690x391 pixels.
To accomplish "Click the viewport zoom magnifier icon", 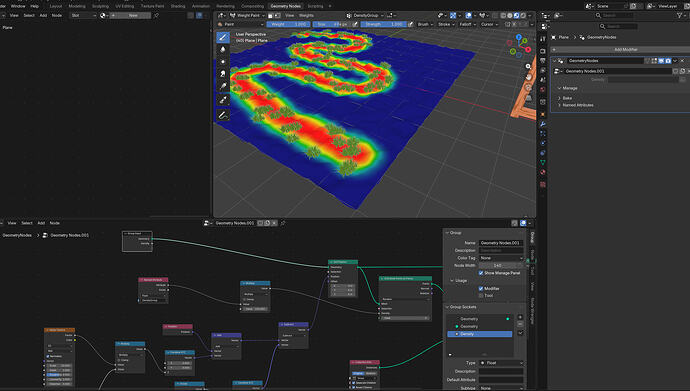I will pos(528,66).
